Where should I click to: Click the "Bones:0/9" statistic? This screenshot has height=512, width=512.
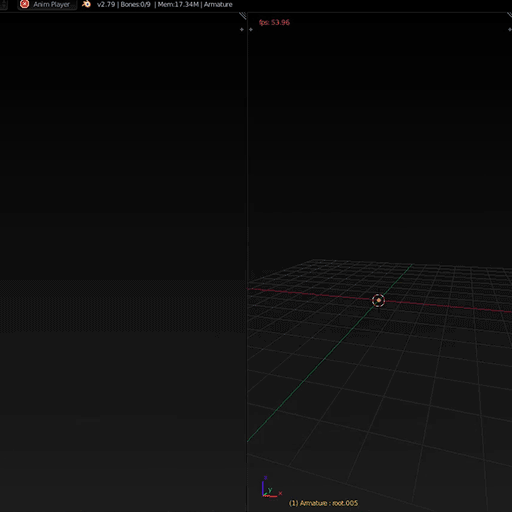[x=135, y=5]
